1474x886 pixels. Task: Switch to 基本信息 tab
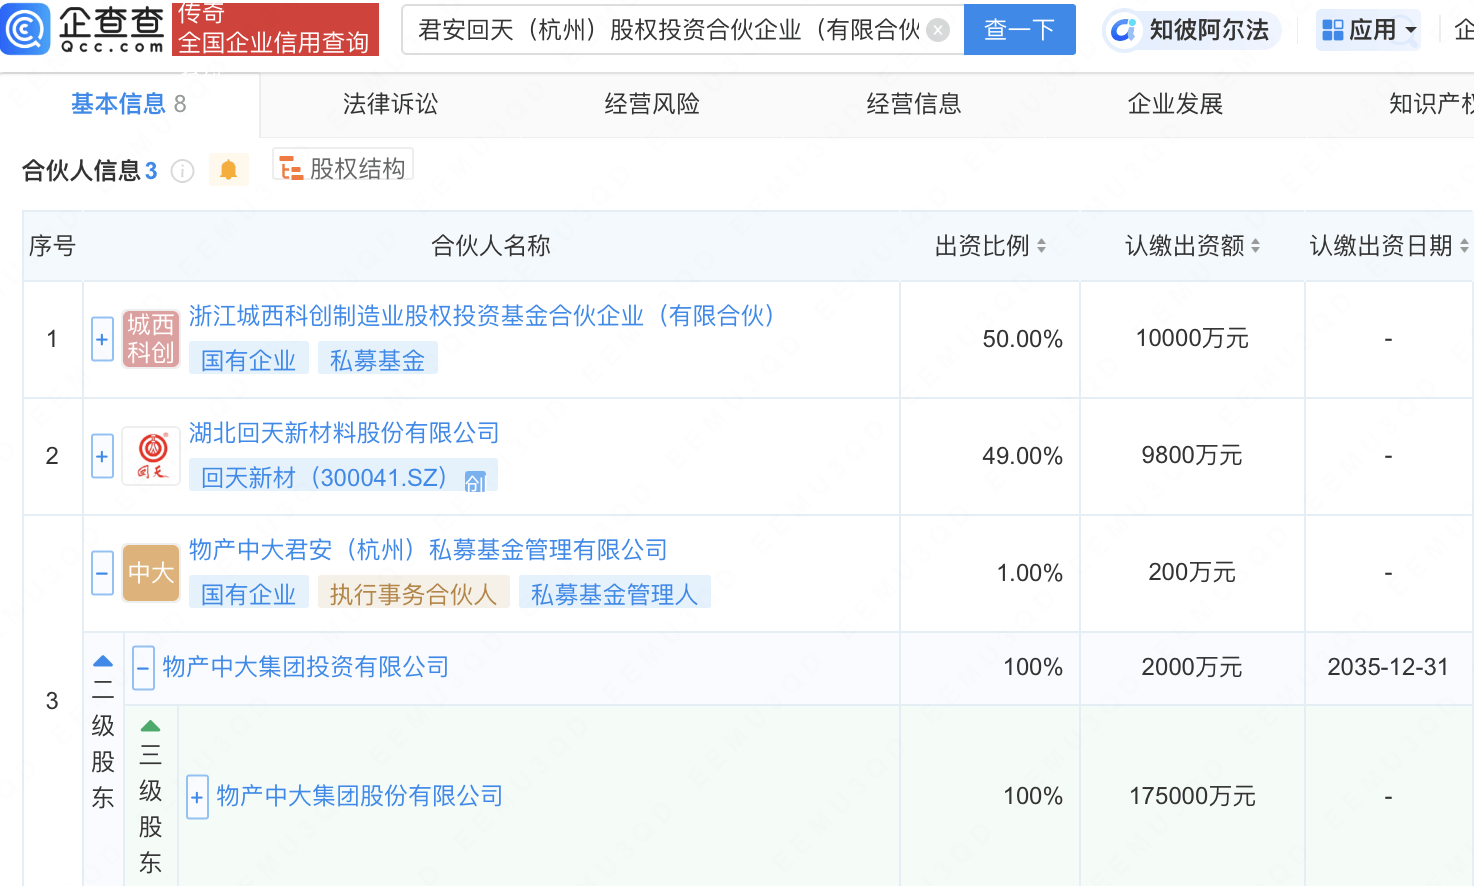(x=129, y=104)
